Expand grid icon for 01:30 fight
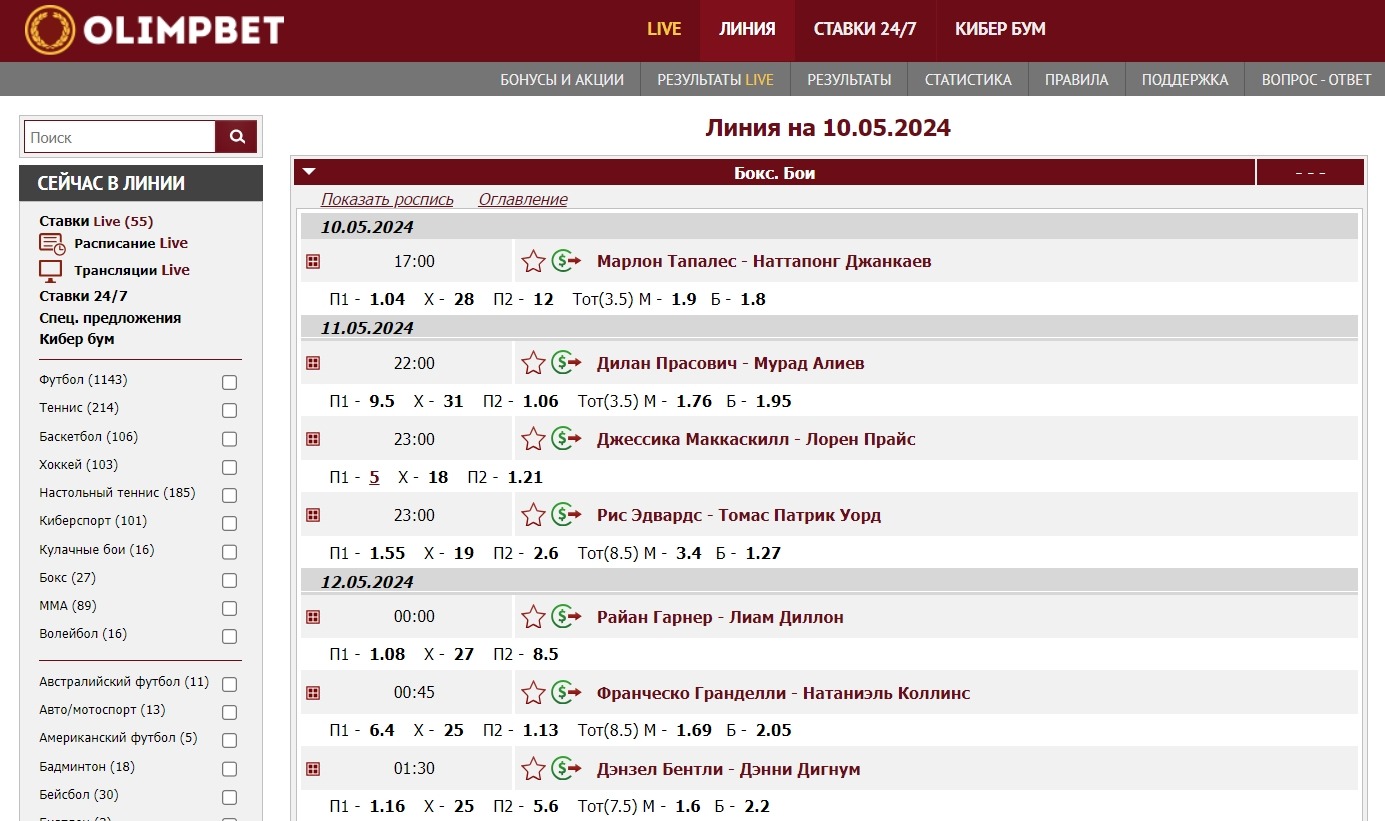 (313, 769)
